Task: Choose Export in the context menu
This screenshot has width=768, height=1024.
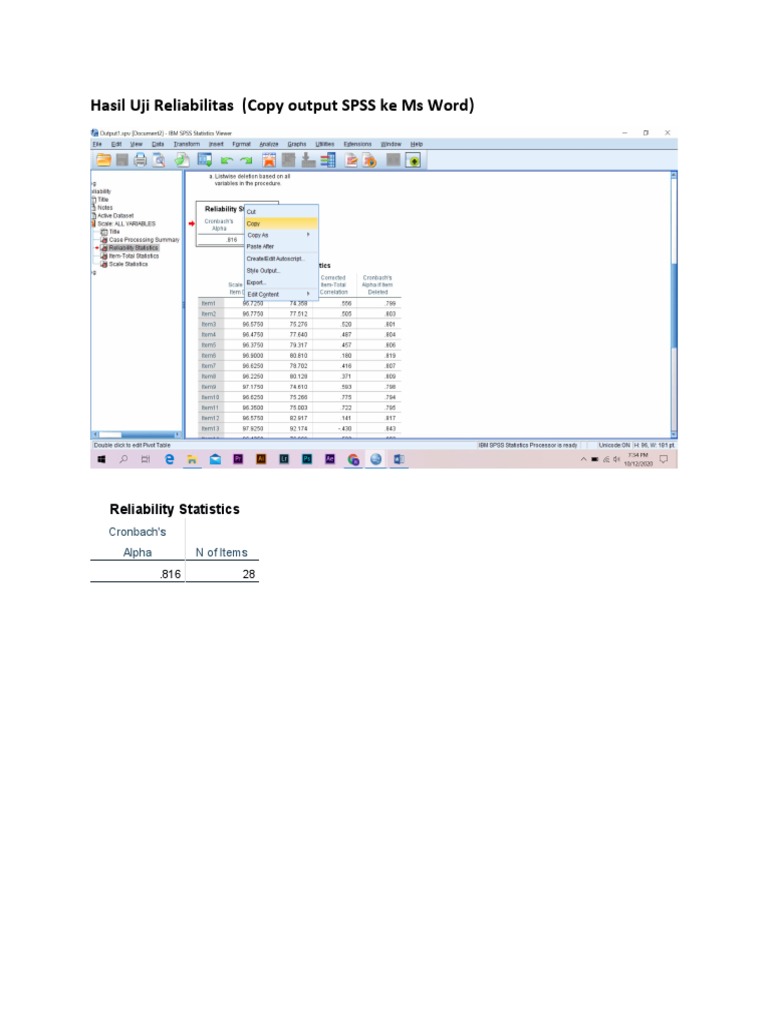Action: pos(281,283)
